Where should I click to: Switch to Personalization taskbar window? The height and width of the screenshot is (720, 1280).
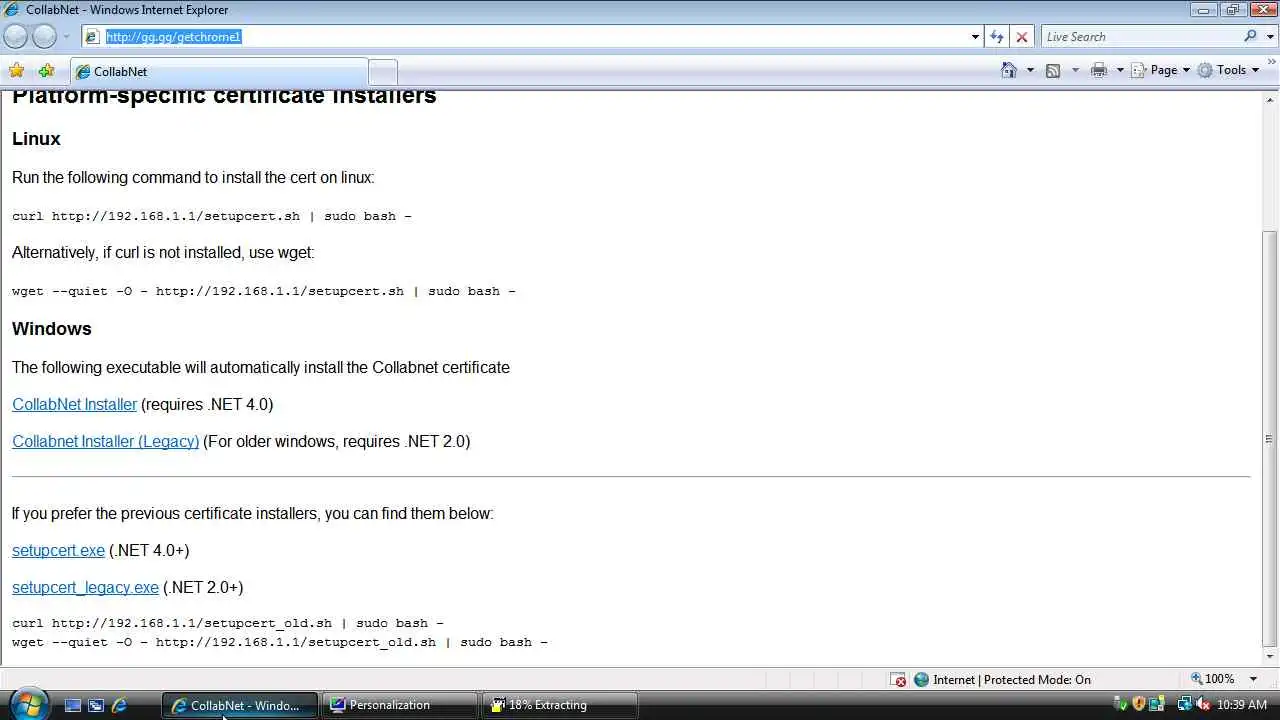400,705
